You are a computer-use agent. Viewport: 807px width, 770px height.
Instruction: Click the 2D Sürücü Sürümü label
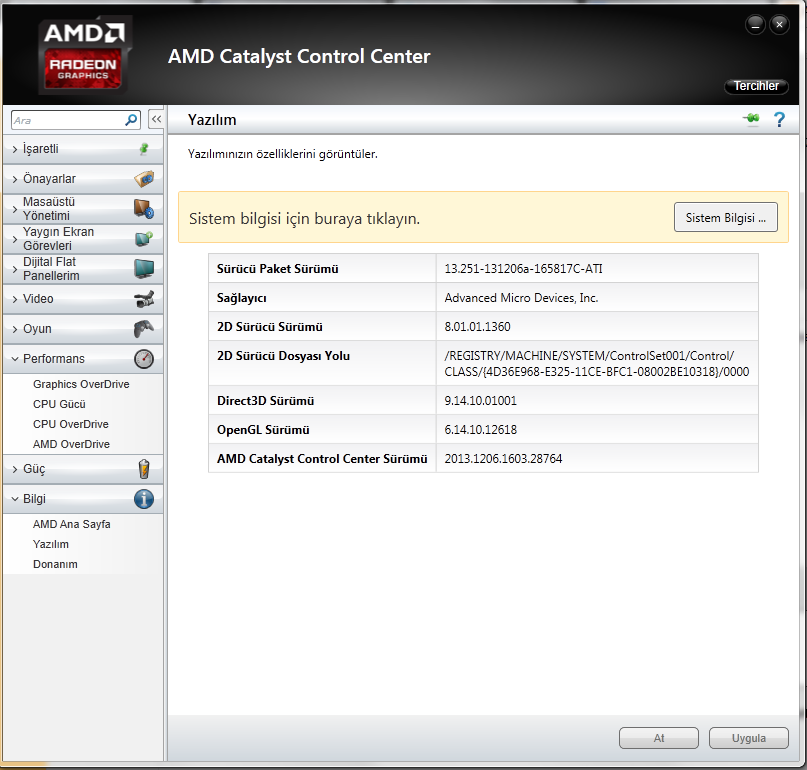point(270,327)
